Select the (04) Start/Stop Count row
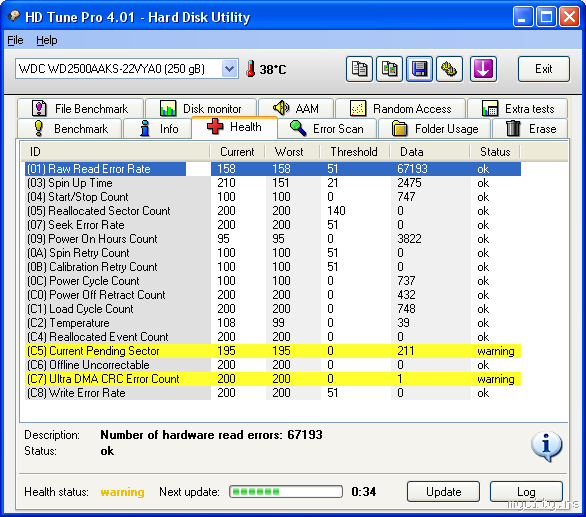This screenshot has width=586, height=517. (x=273, y=197)
